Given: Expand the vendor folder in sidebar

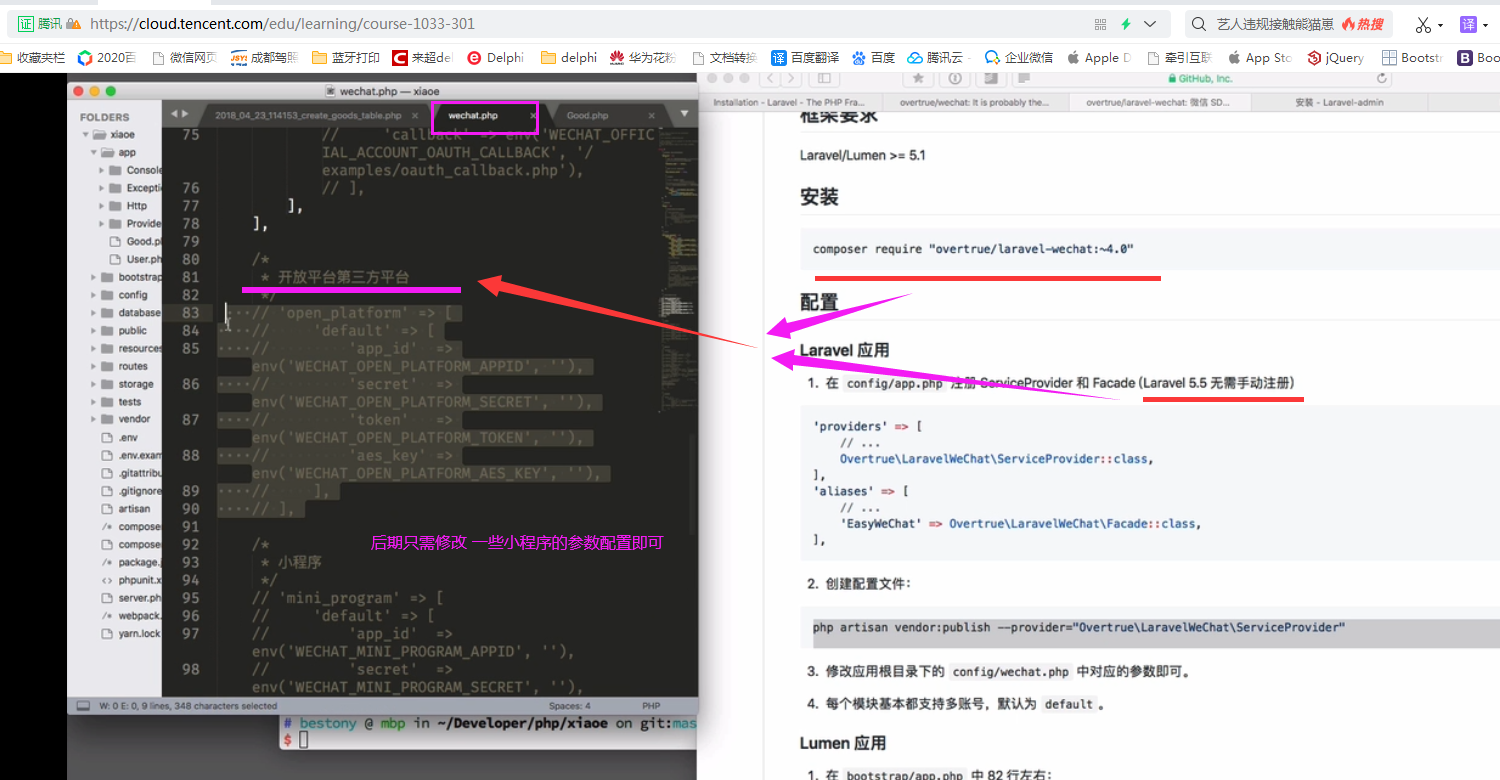Looking at the screenshot, I should click(96, 419).
